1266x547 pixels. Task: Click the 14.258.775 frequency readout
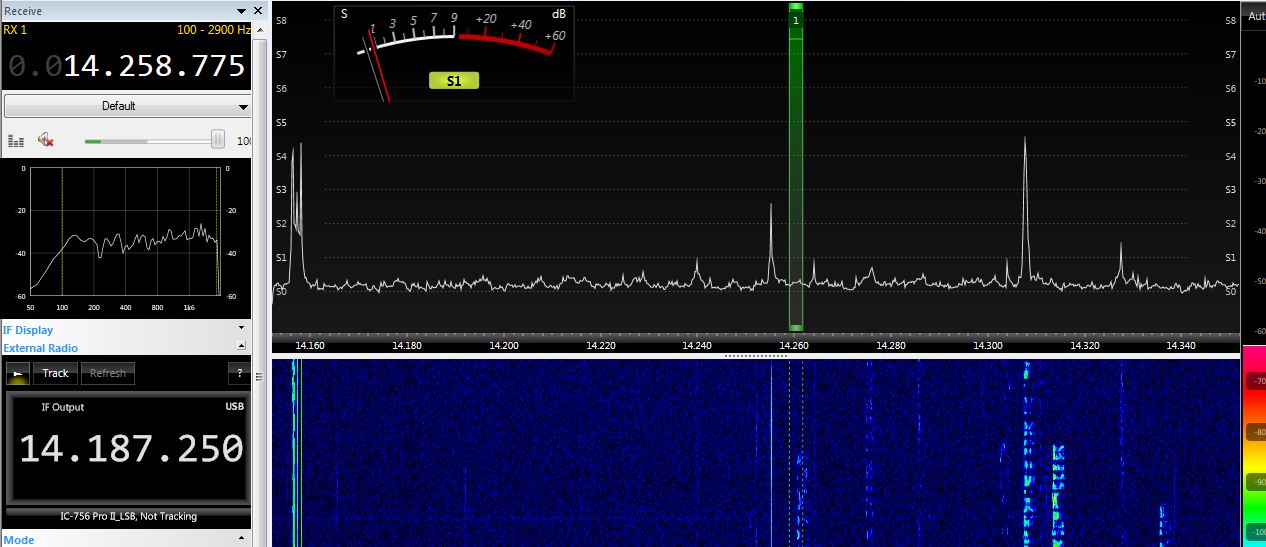127,66
